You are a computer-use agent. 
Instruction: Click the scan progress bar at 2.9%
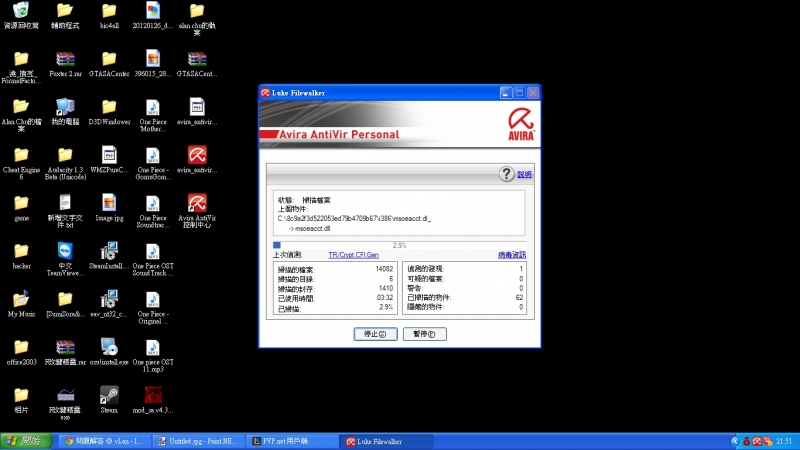(x=399, y=244)
